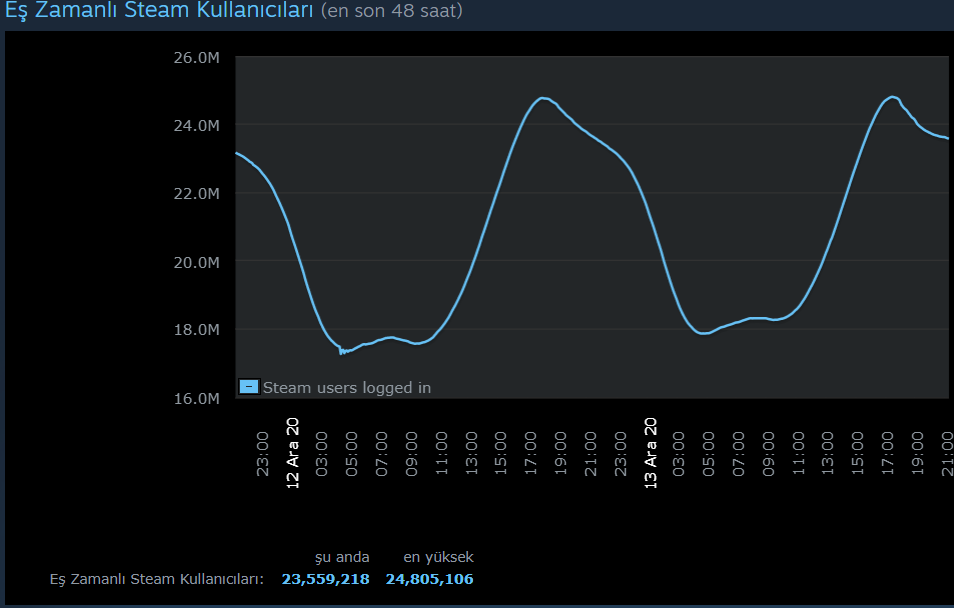Click the 22.0M y-axis label
The height and width of the screenshot is (608, 954).
tap(196, 194)
